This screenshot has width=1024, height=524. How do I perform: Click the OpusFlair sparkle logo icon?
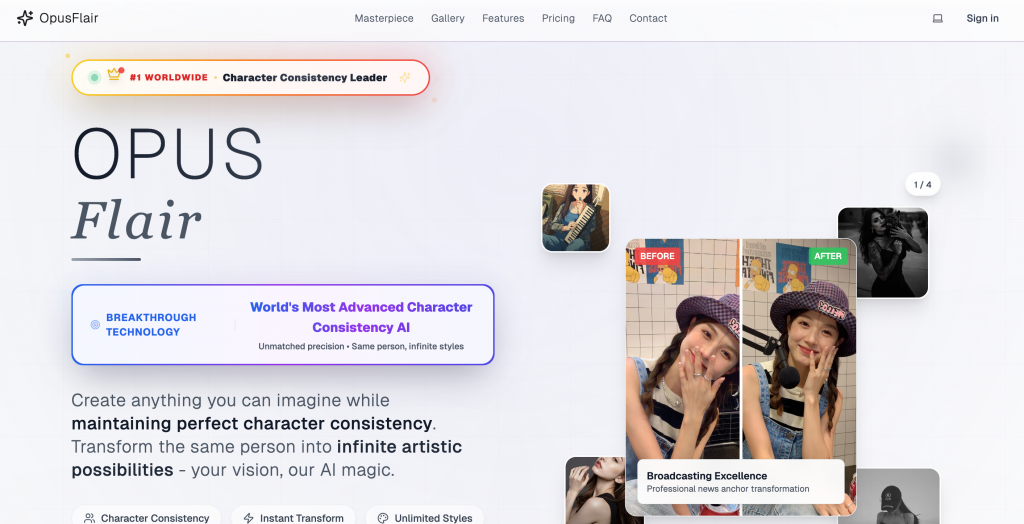point(25,18)
